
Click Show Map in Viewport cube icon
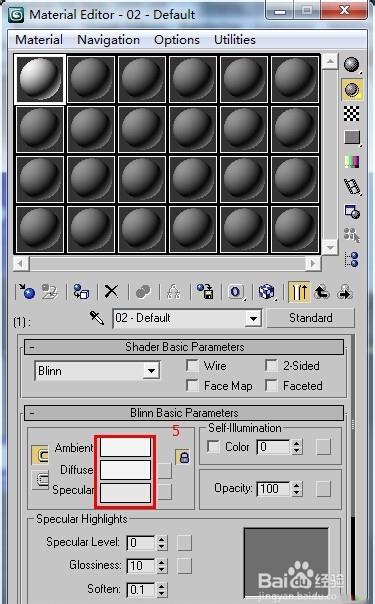pyautogui.click(x=267, y=292)
